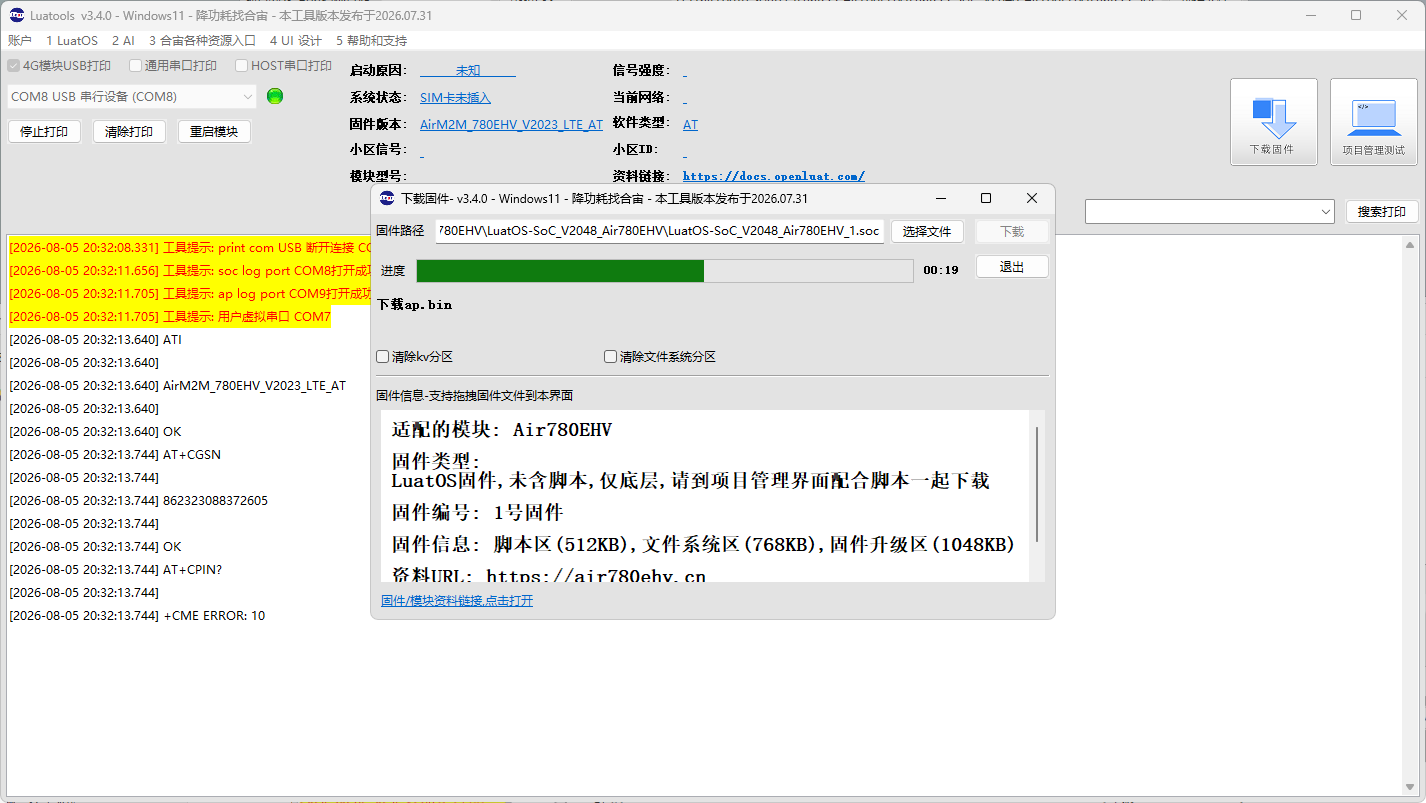Click the 选择文件 button
Screen dimensions: 1426x803
click(927, 232)
